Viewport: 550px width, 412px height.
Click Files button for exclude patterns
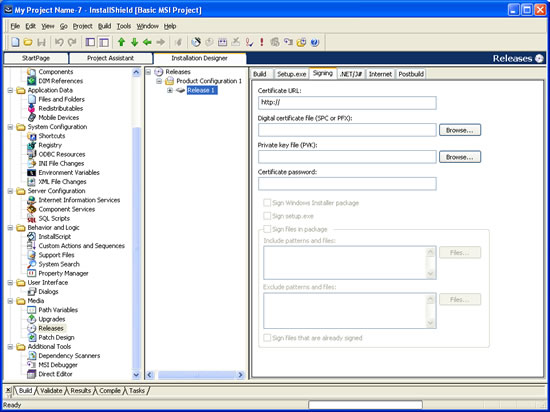[460, 299]
